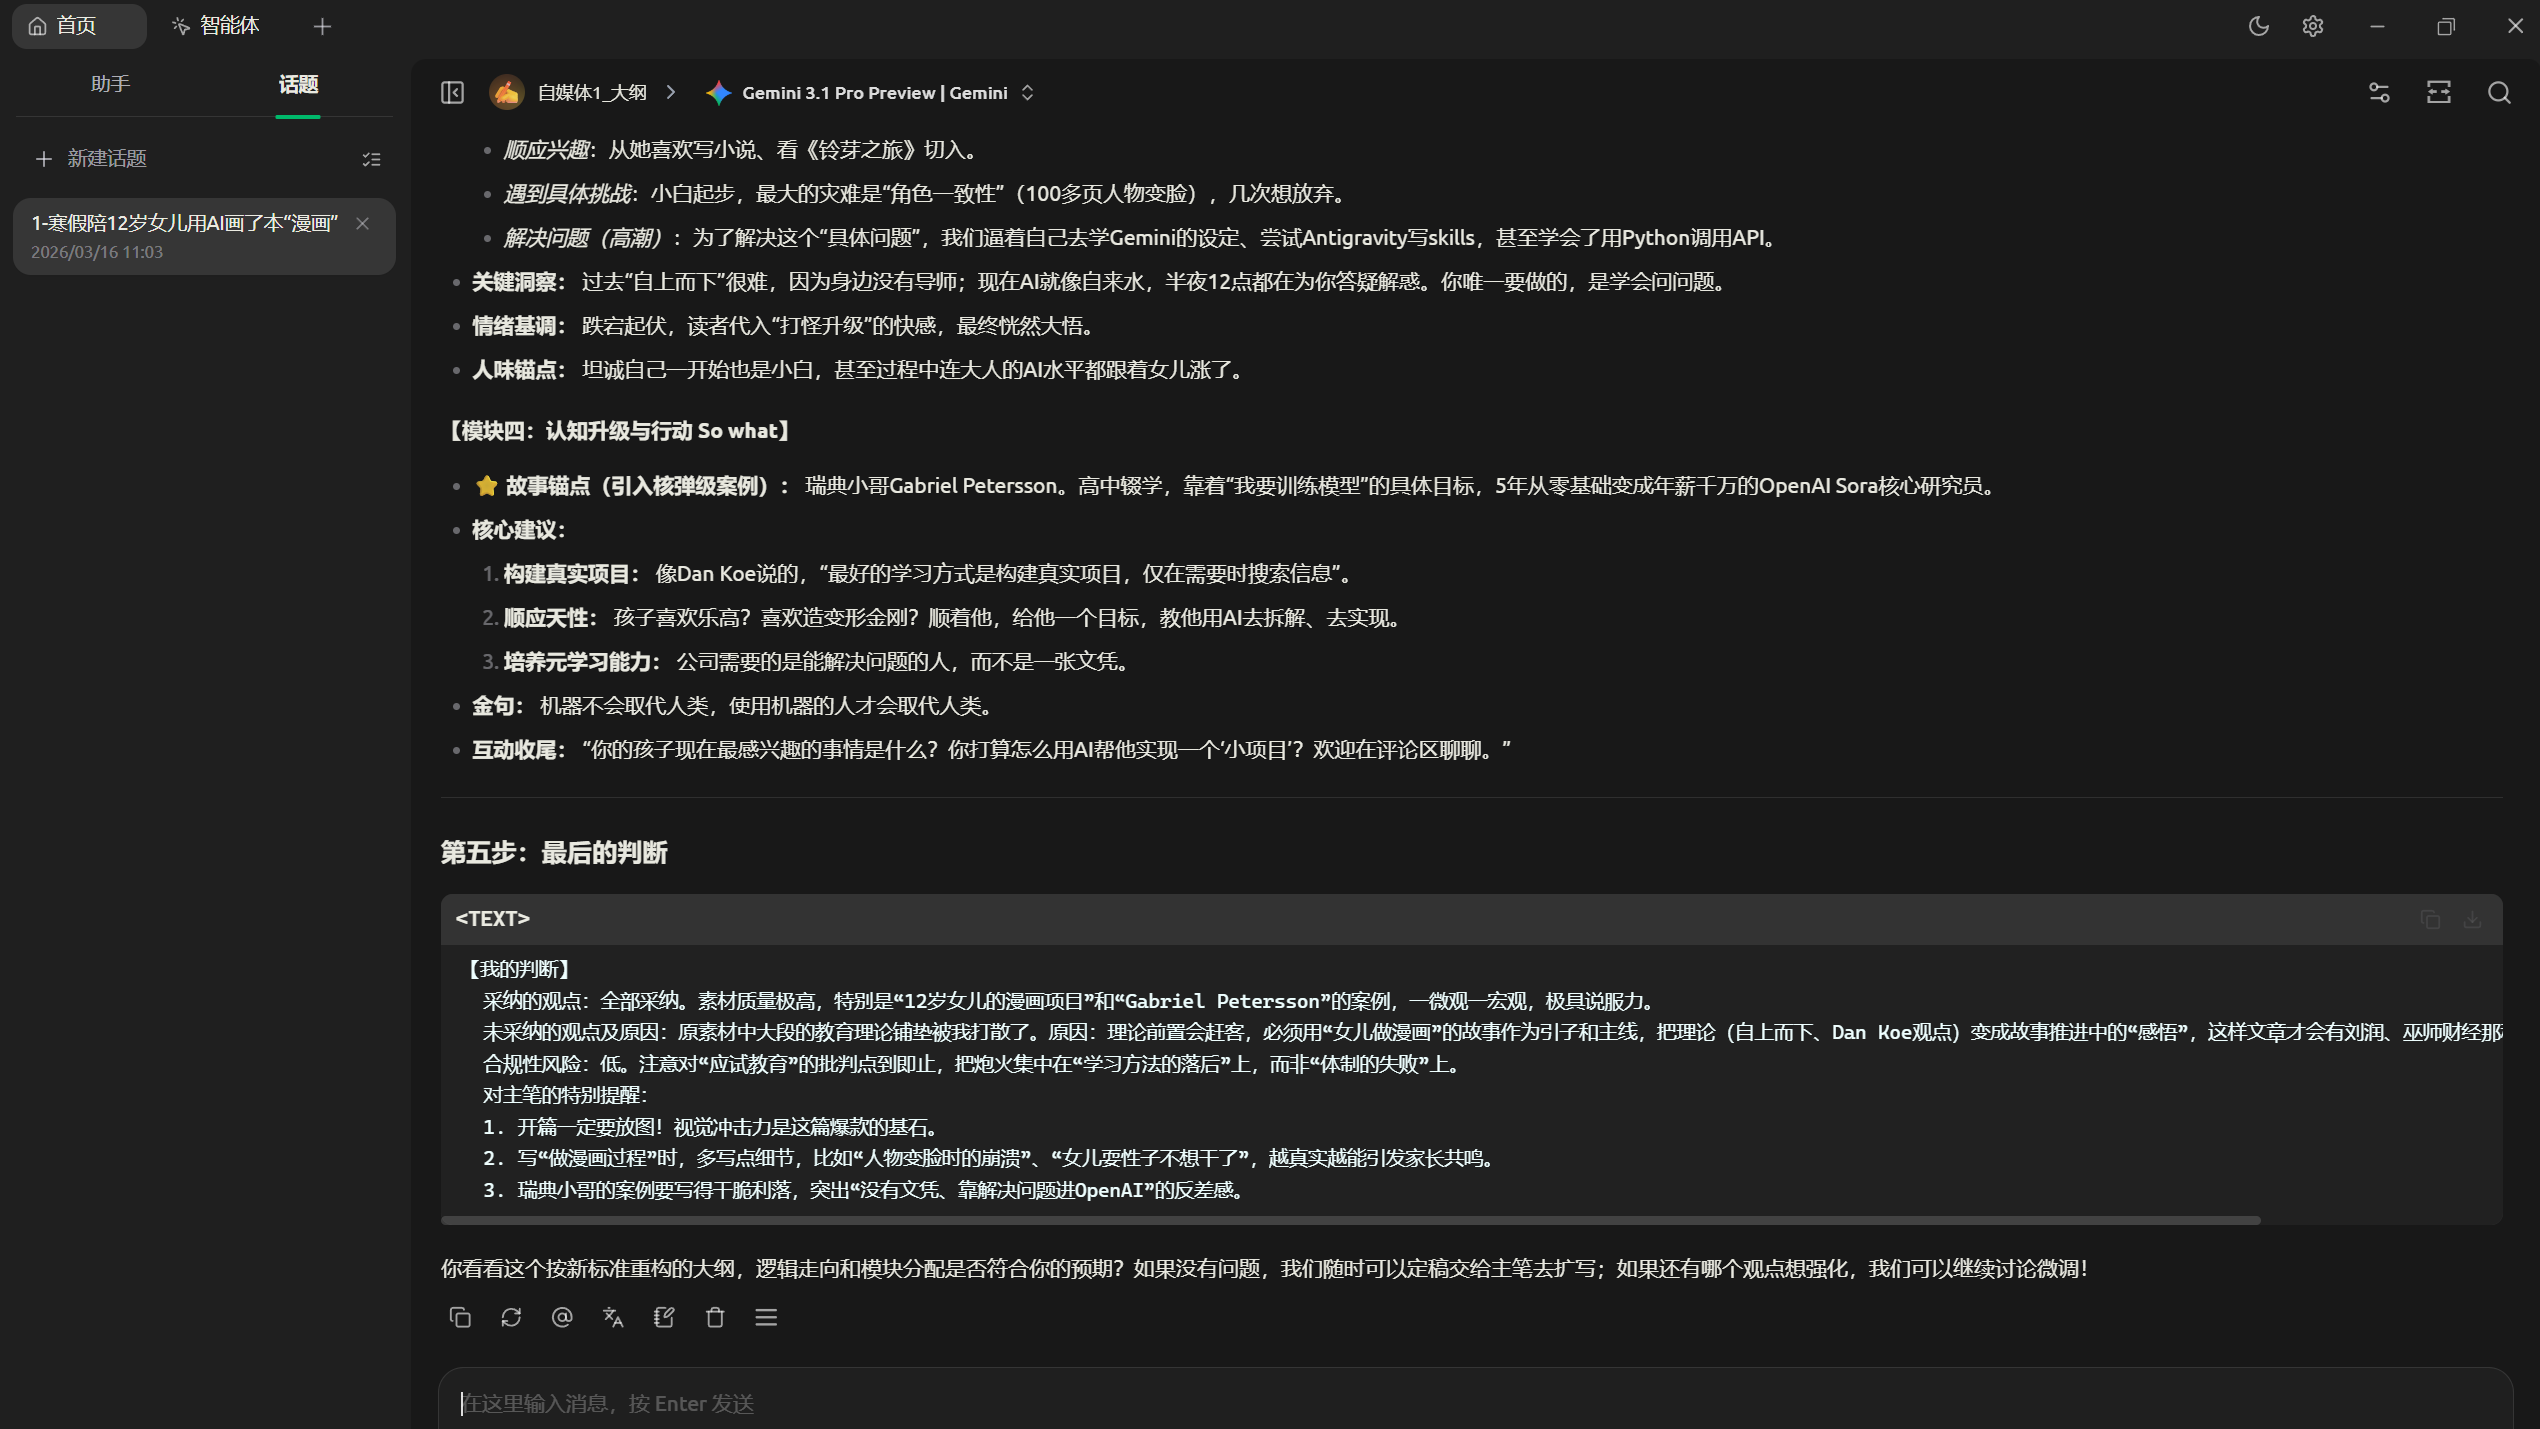
Task: Click the 金句 bullet label
Action: click(x=498, y=706)
